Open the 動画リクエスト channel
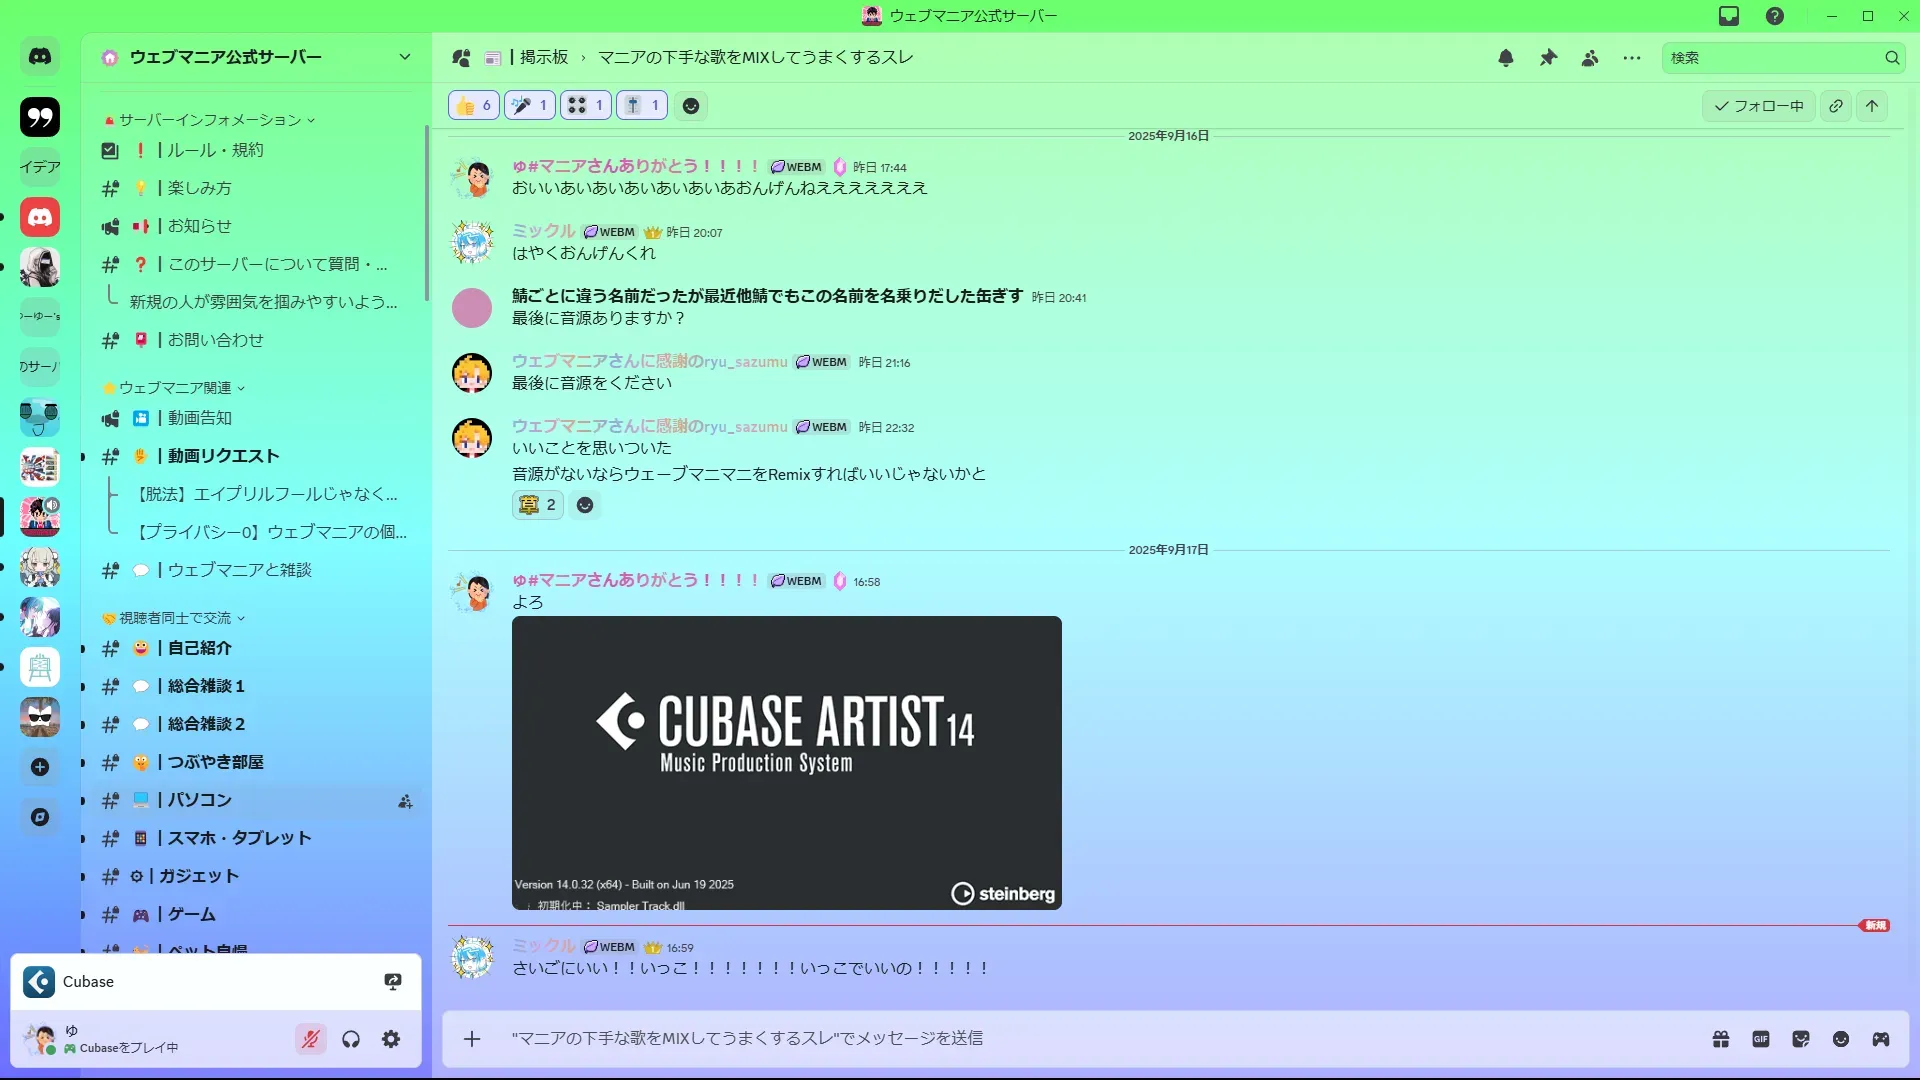Image resolution: width=1920 pixels, height=1080 pixels. coord(223,456)
